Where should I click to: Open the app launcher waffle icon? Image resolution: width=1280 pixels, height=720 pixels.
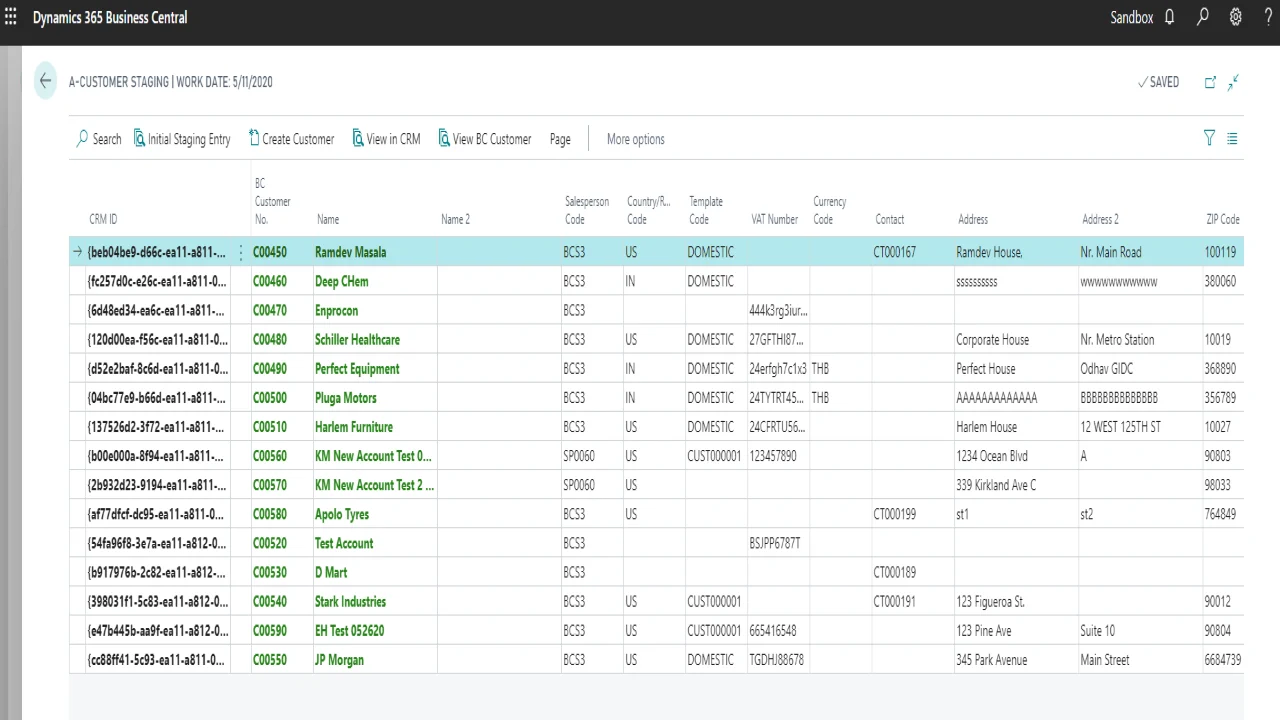point(11,17)
